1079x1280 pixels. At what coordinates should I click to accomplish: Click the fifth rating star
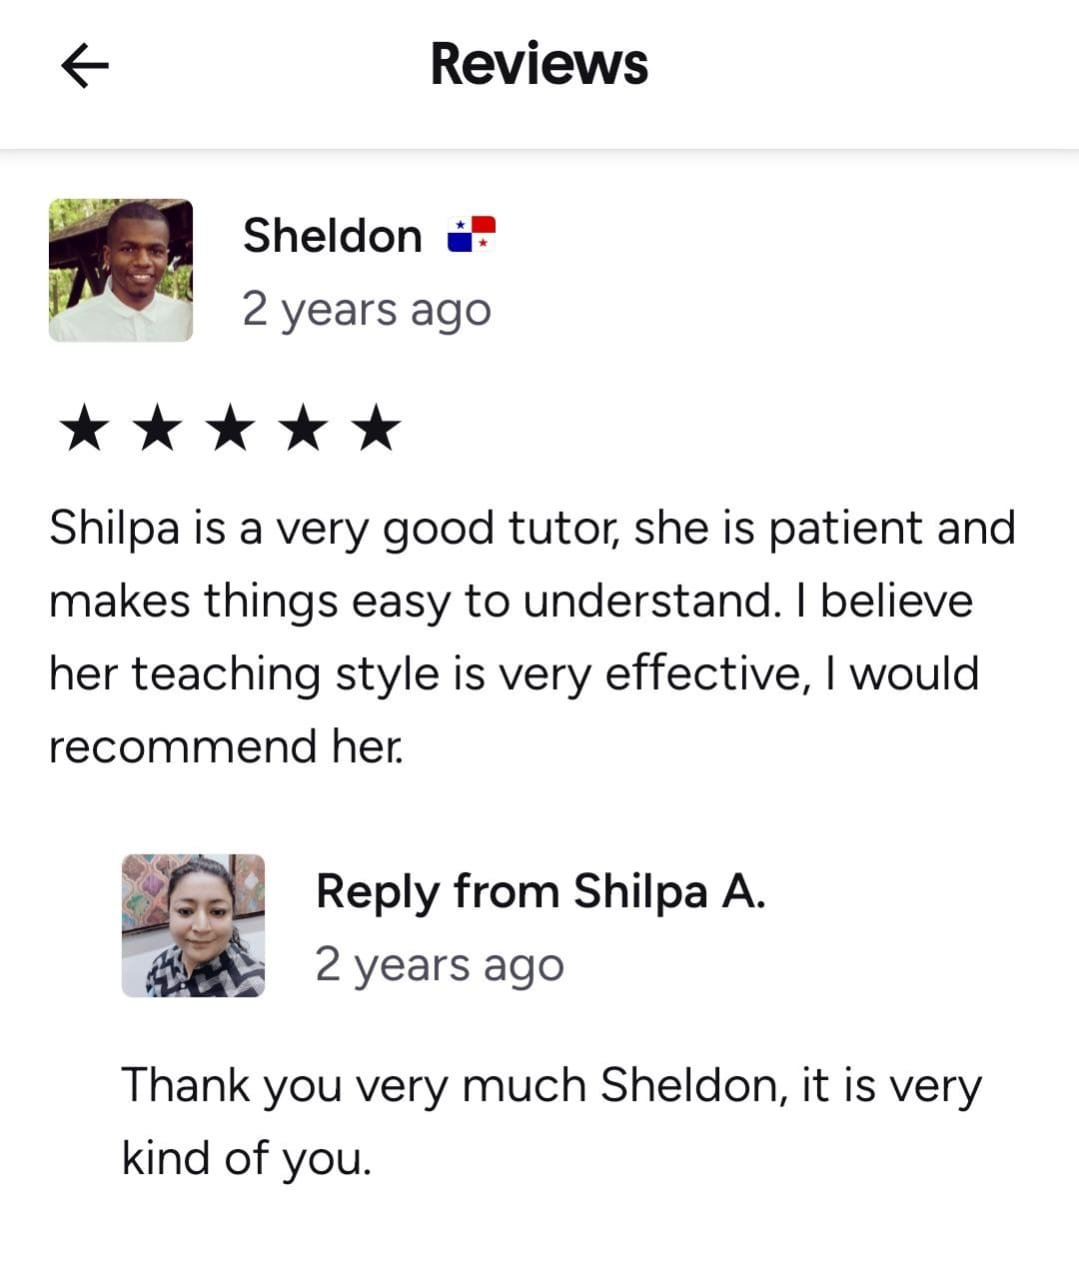tap(377, 428)
